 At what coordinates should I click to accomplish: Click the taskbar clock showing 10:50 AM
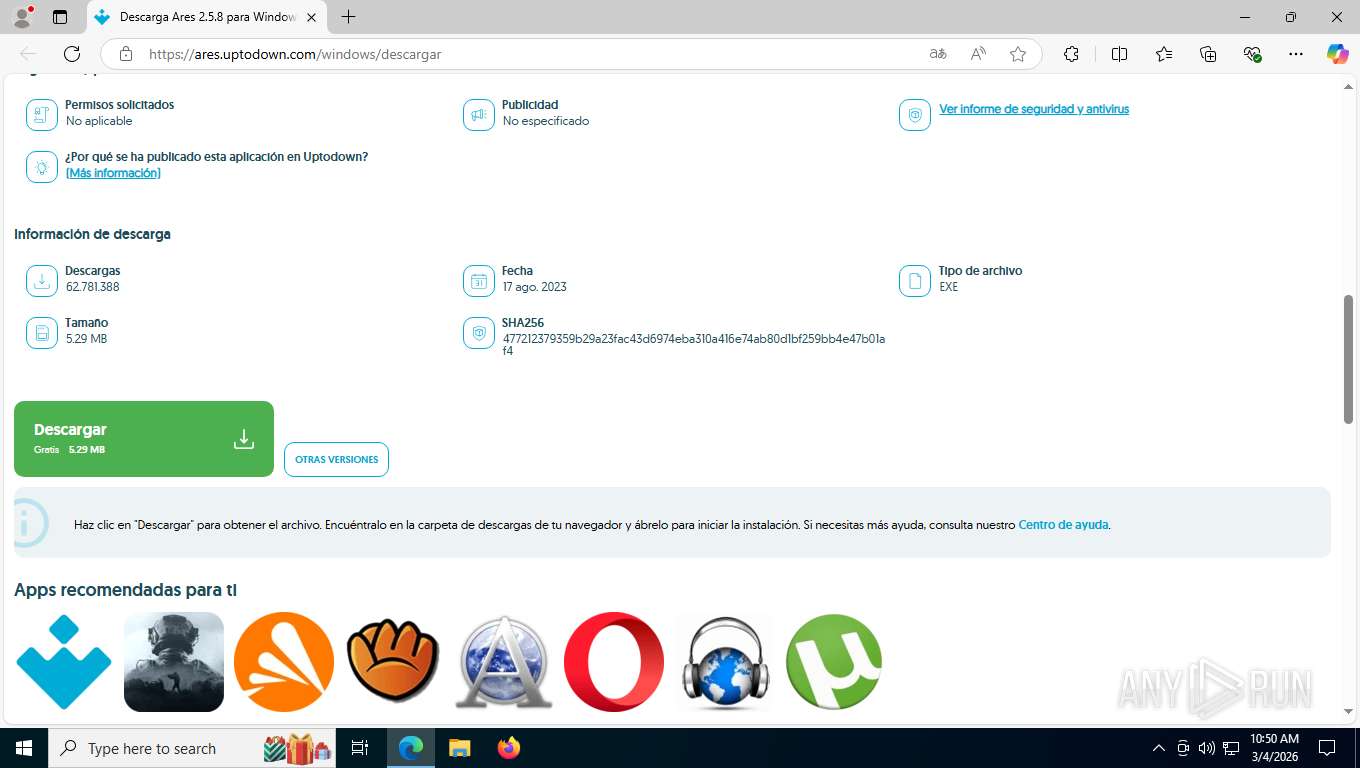(x=1274, y=748)
